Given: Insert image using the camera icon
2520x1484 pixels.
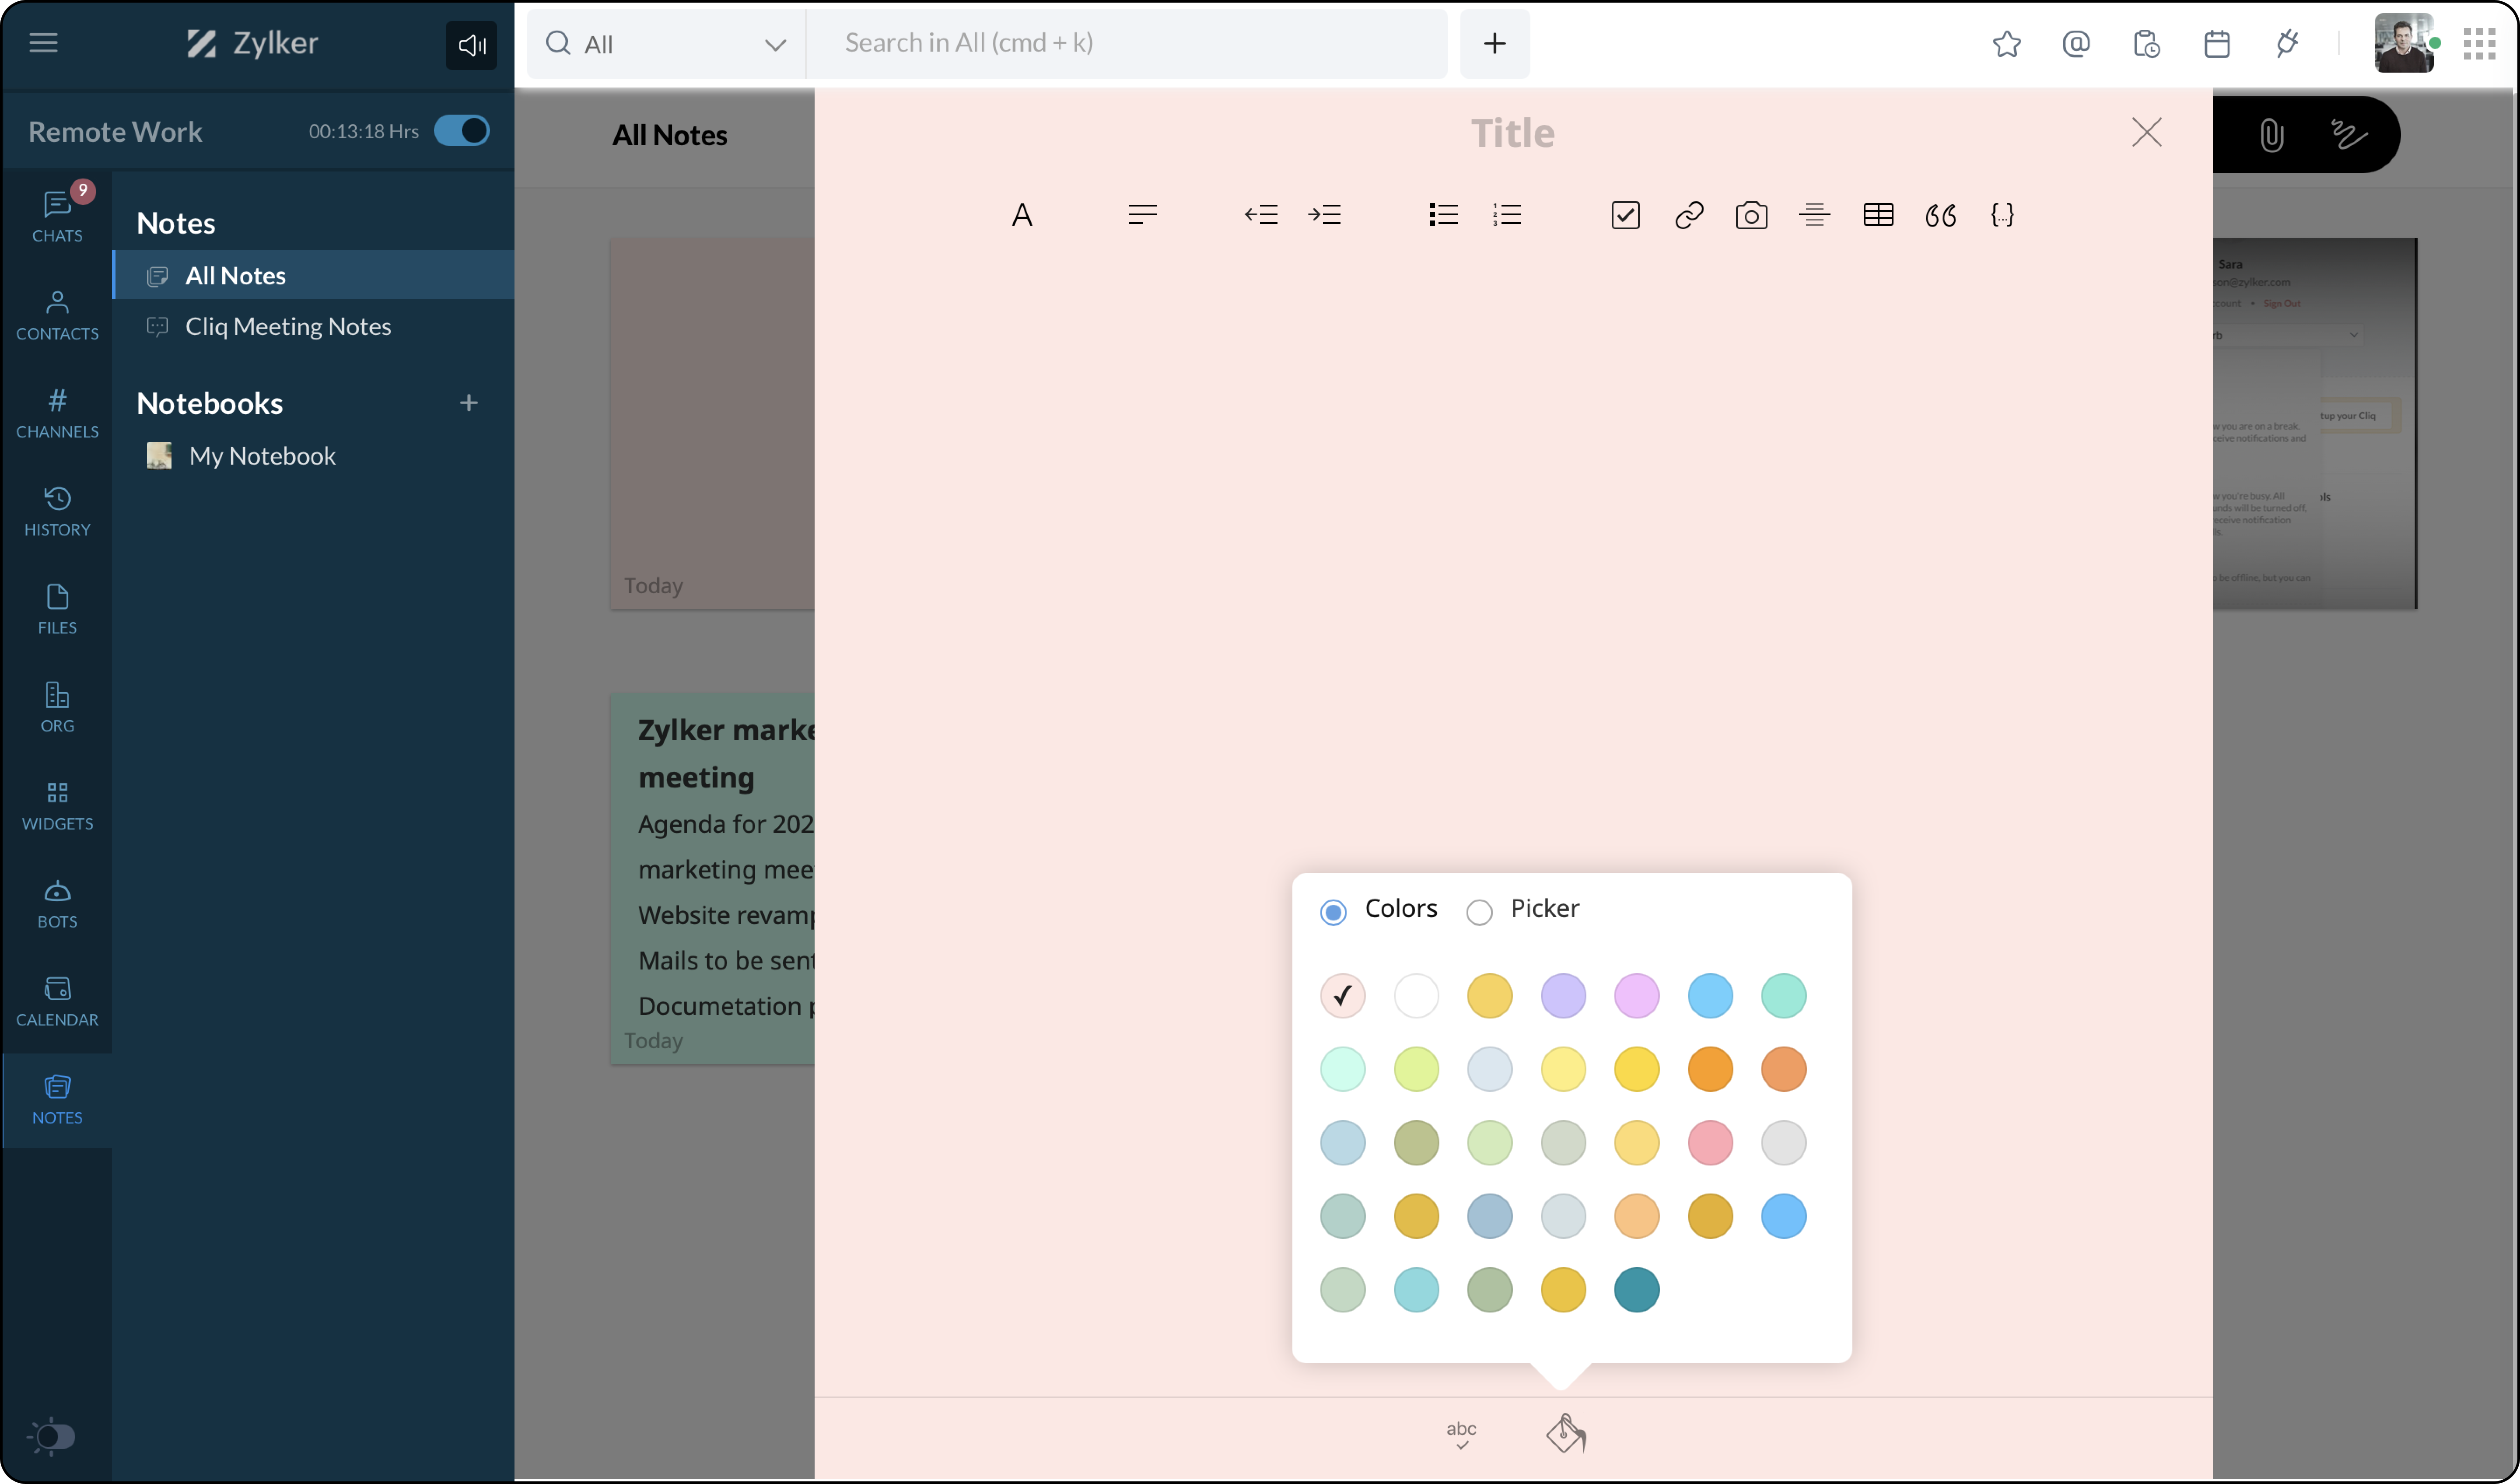Looking at the screenshot, I should tap(1751, 215).
